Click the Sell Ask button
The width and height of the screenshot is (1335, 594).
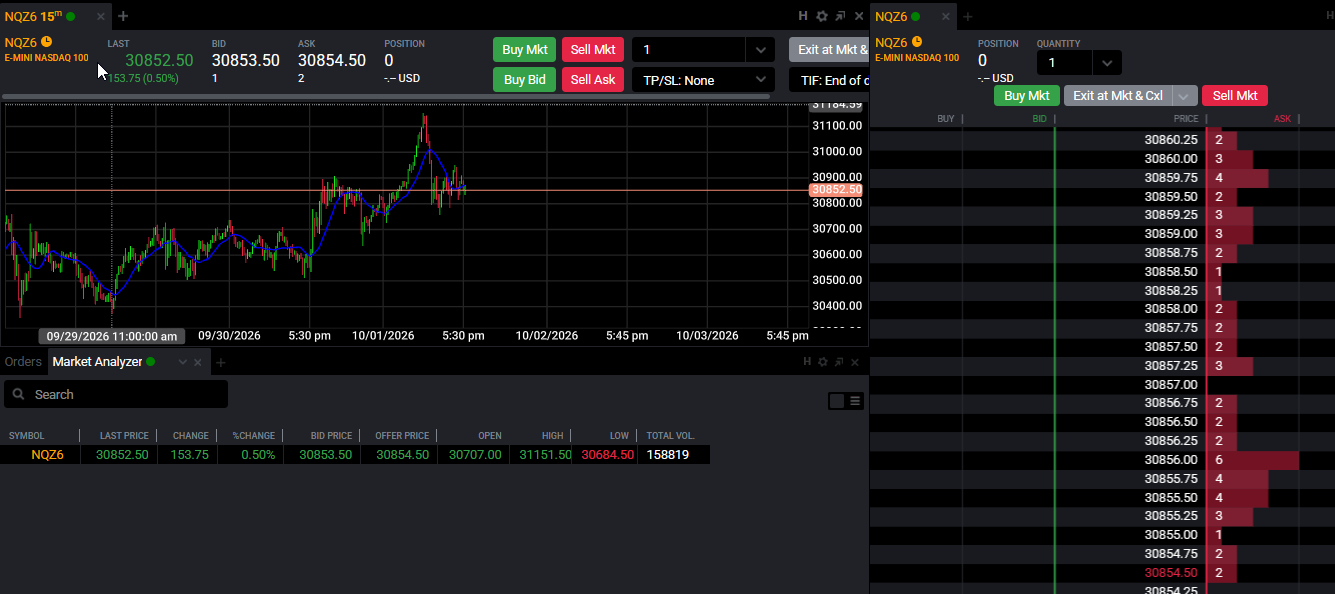click(x=593, y=80)
